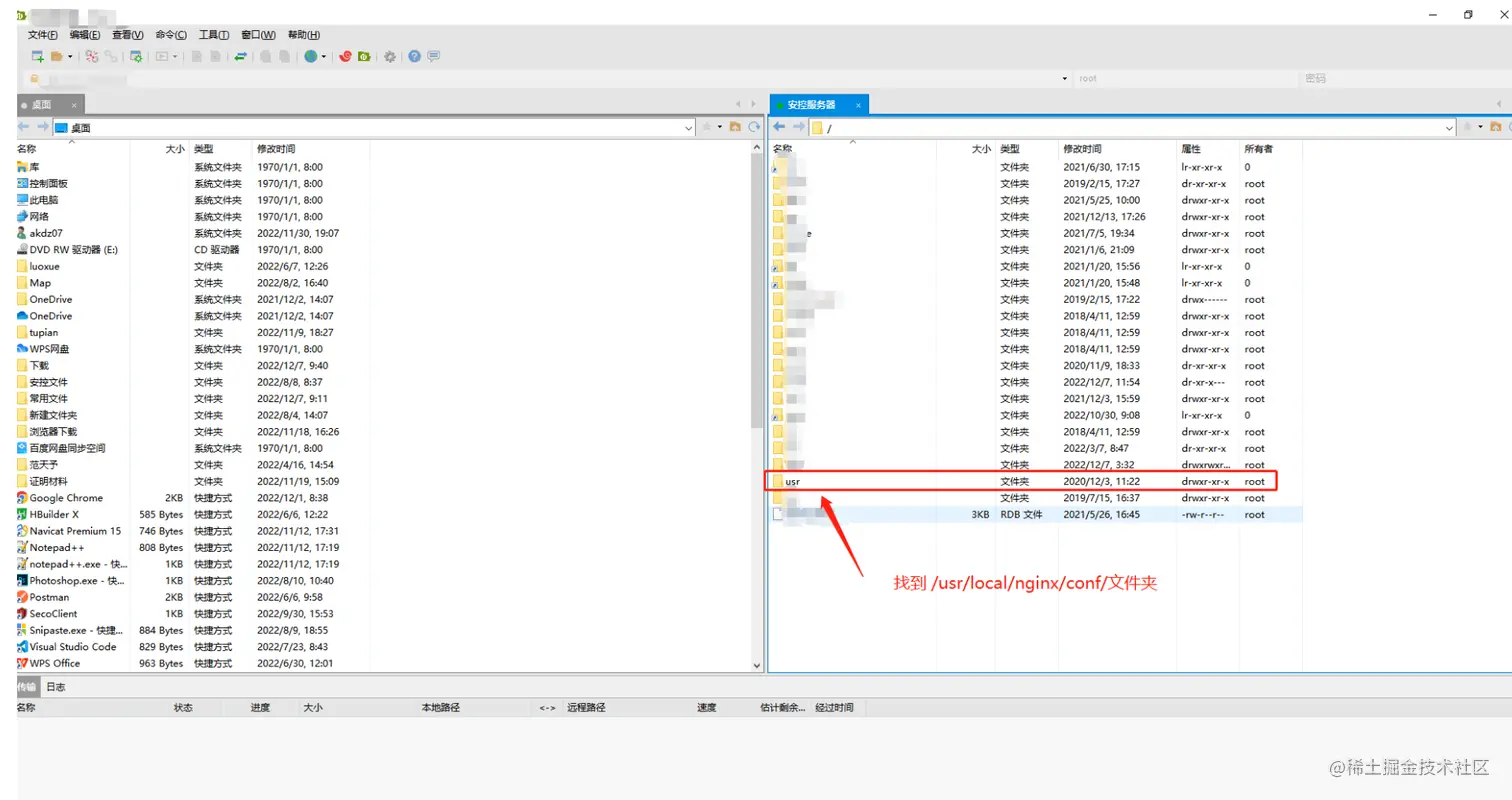Expand the remote path dropdown showing /
Viewport: 1512px width, 800px height.
point(1449,127)
